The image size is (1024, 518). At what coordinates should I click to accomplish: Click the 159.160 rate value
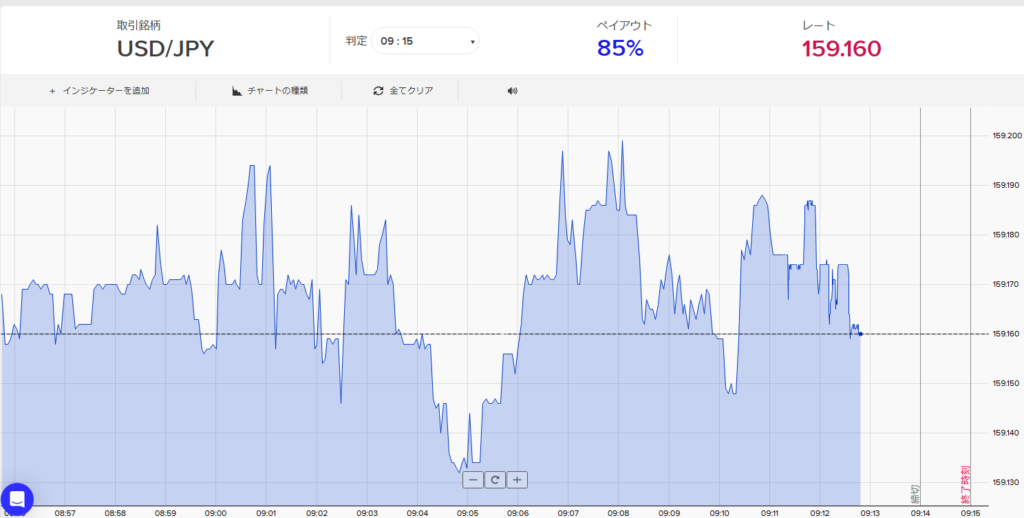coord(841,48)
